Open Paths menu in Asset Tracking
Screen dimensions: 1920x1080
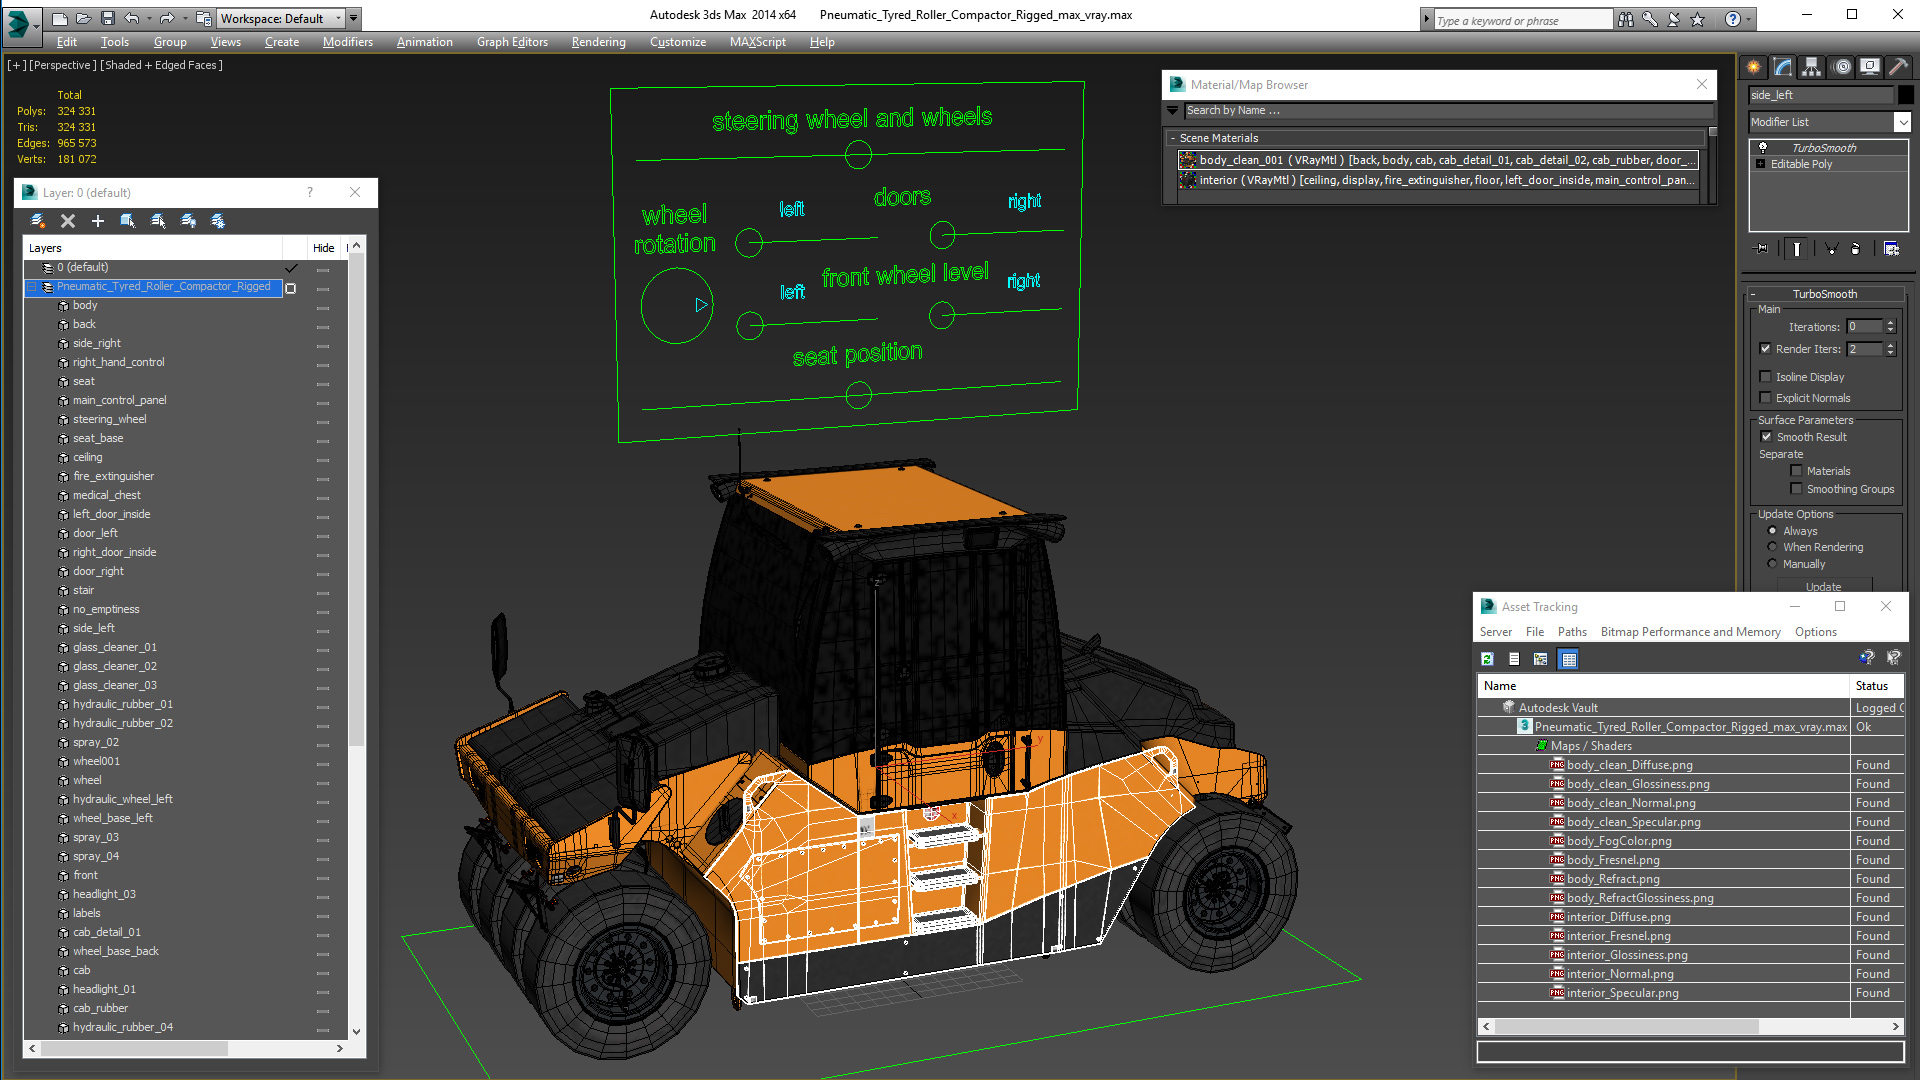click(x=1572, y=632)
